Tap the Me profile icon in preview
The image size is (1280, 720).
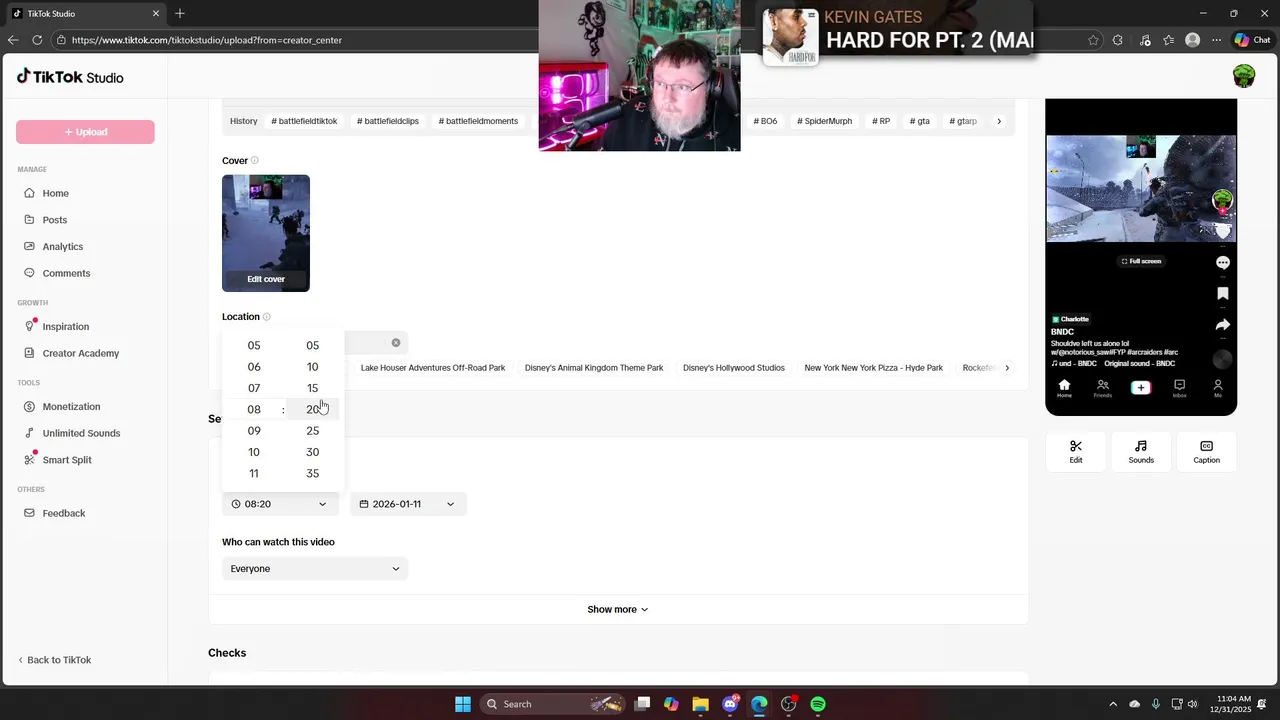[1217, 388]
